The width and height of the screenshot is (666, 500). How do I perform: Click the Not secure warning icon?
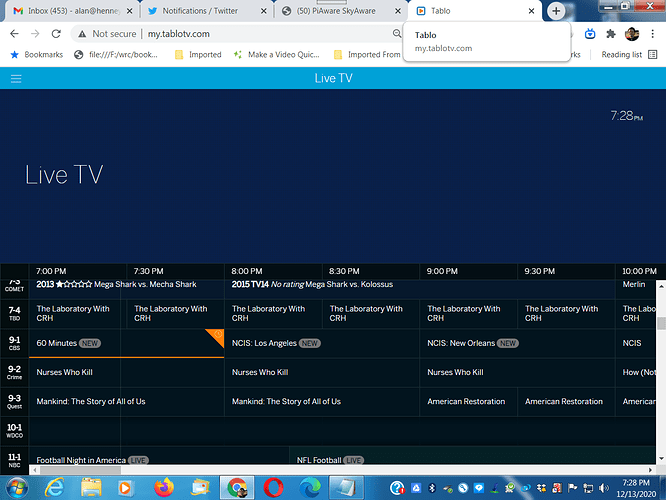click(82, 34)
